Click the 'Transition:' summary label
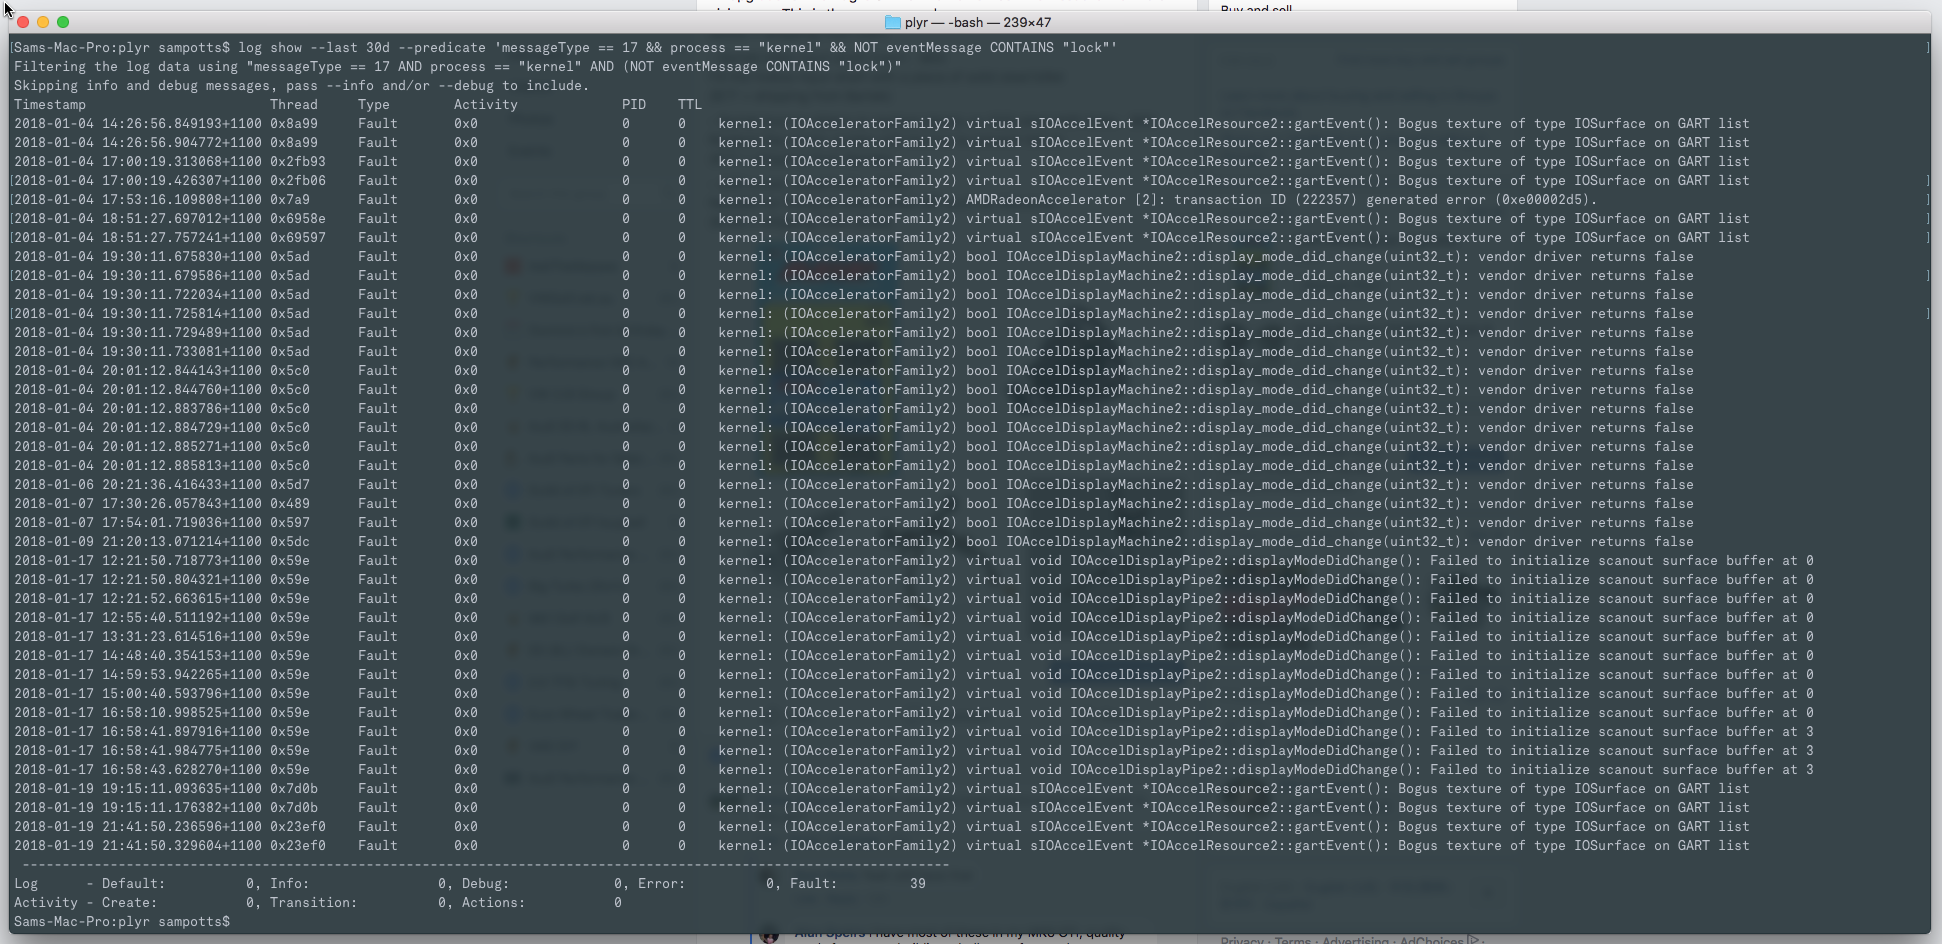The image size is (1942, 944). pyautogui.click(x=314, y=903)
